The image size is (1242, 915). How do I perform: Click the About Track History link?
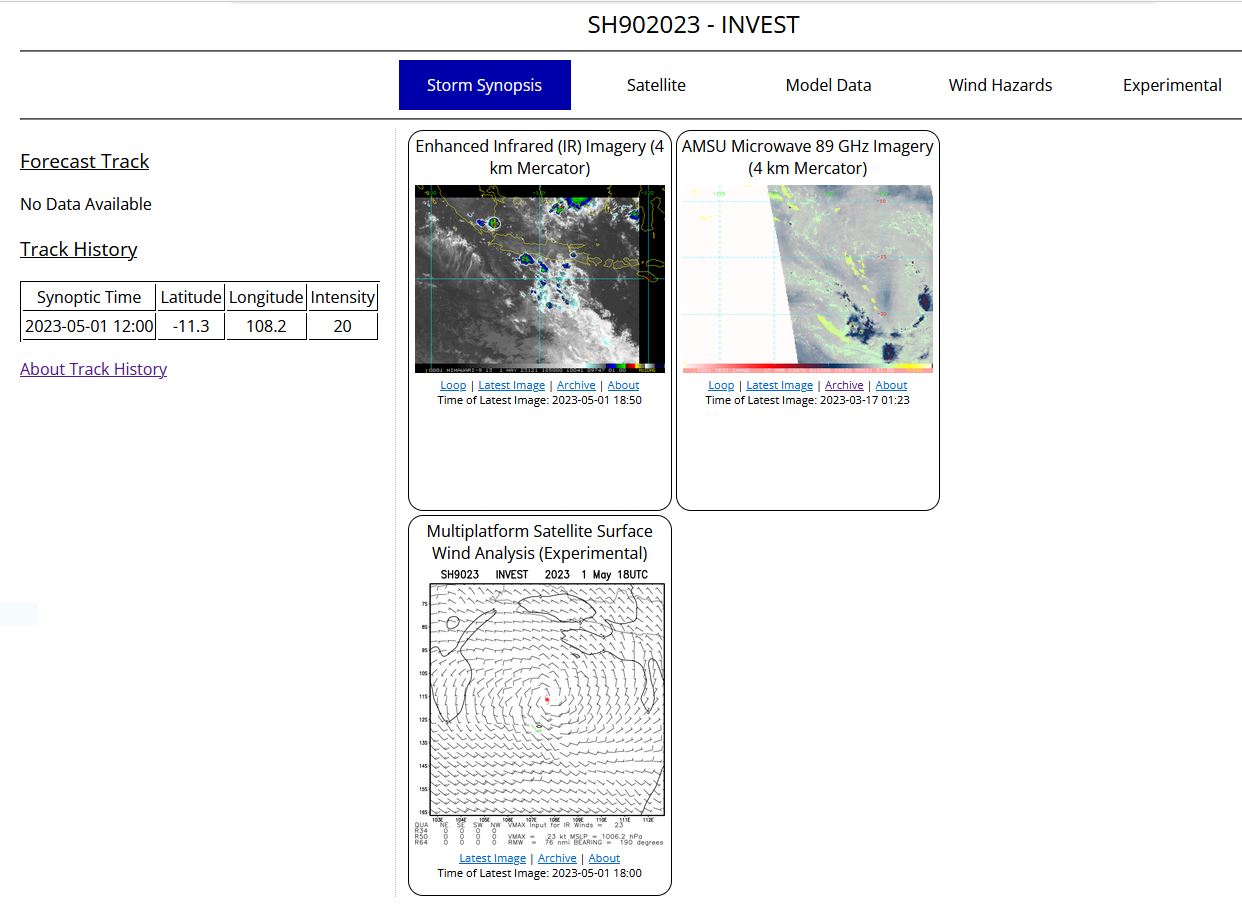pos(93,369)
